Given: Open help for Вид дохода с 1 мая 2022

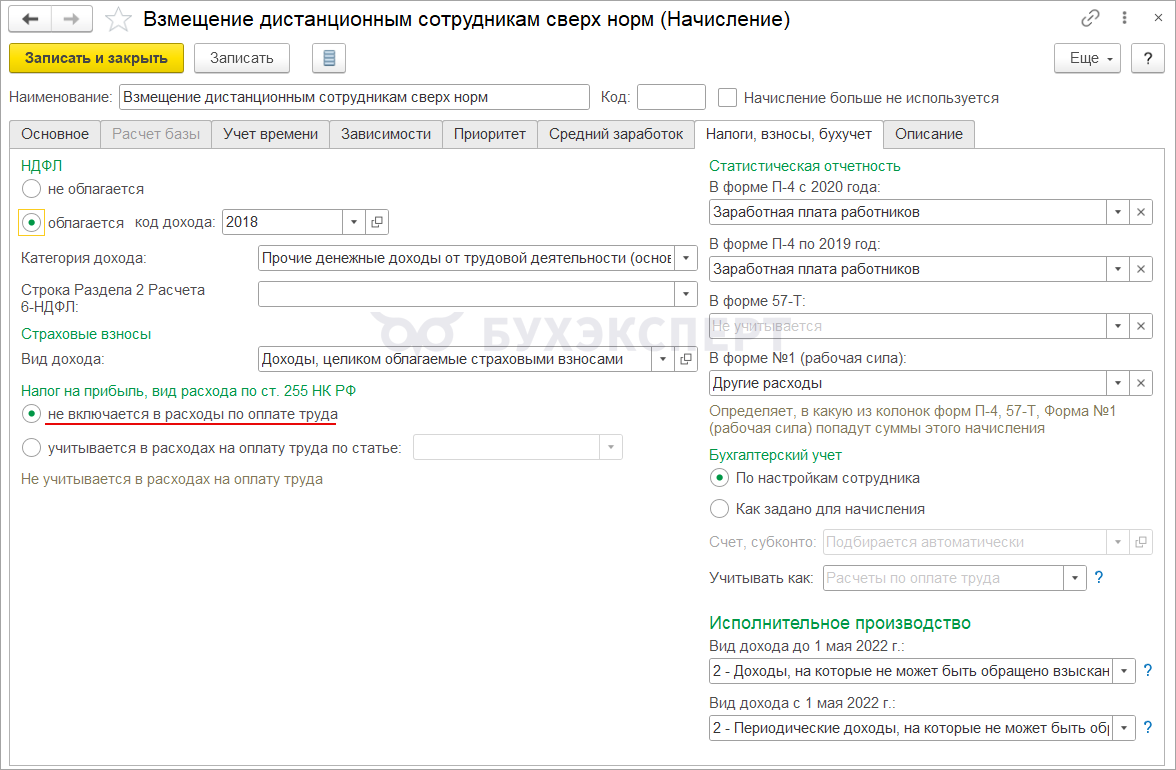Looking at the screenshot, I should click(1148, 727).
